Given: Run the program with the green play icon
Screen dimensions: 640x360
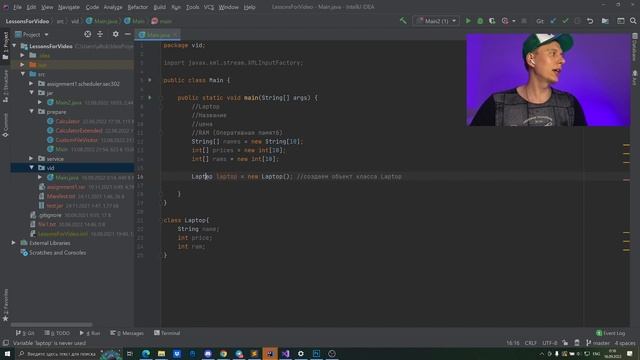Looking at the screenshot, I should tap(468, 21).
